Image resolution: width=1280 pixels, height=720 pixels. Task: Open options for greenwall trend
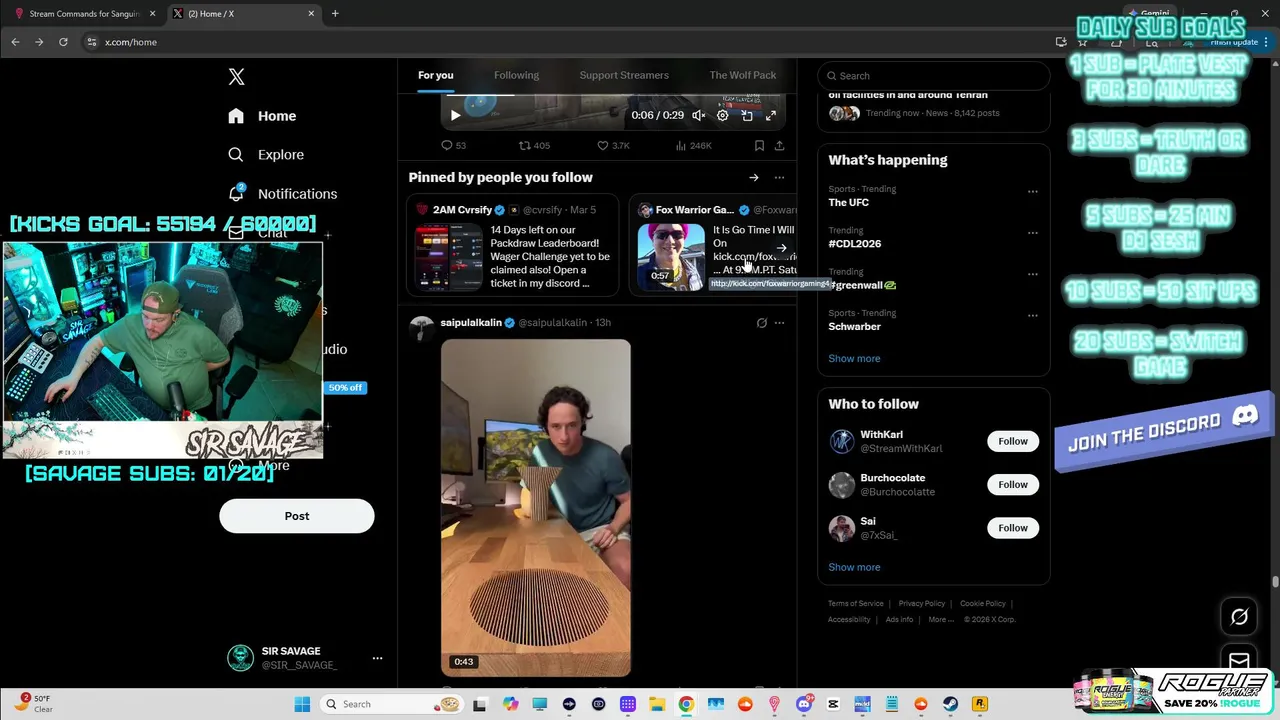pyautogui.click(x=1032, y=274)
